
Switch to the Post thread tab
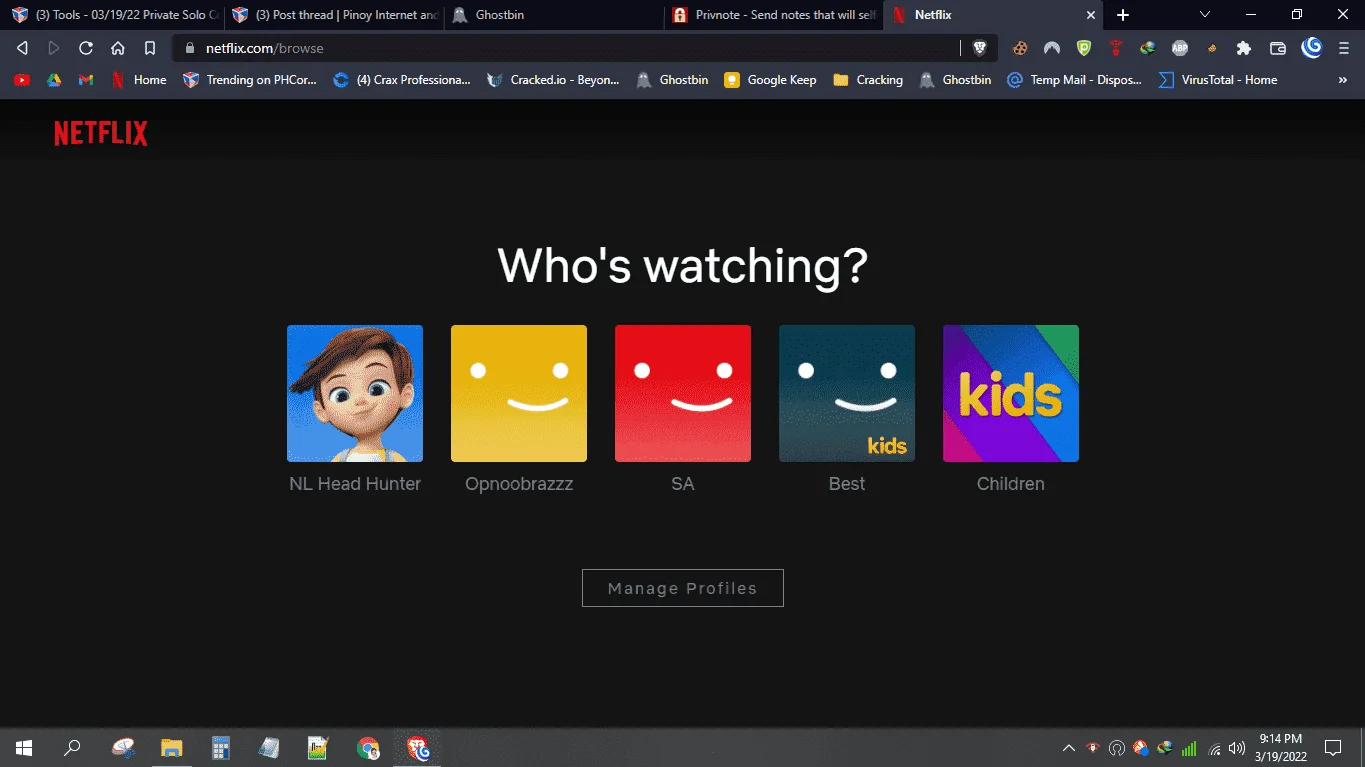(x=334, y=15)
